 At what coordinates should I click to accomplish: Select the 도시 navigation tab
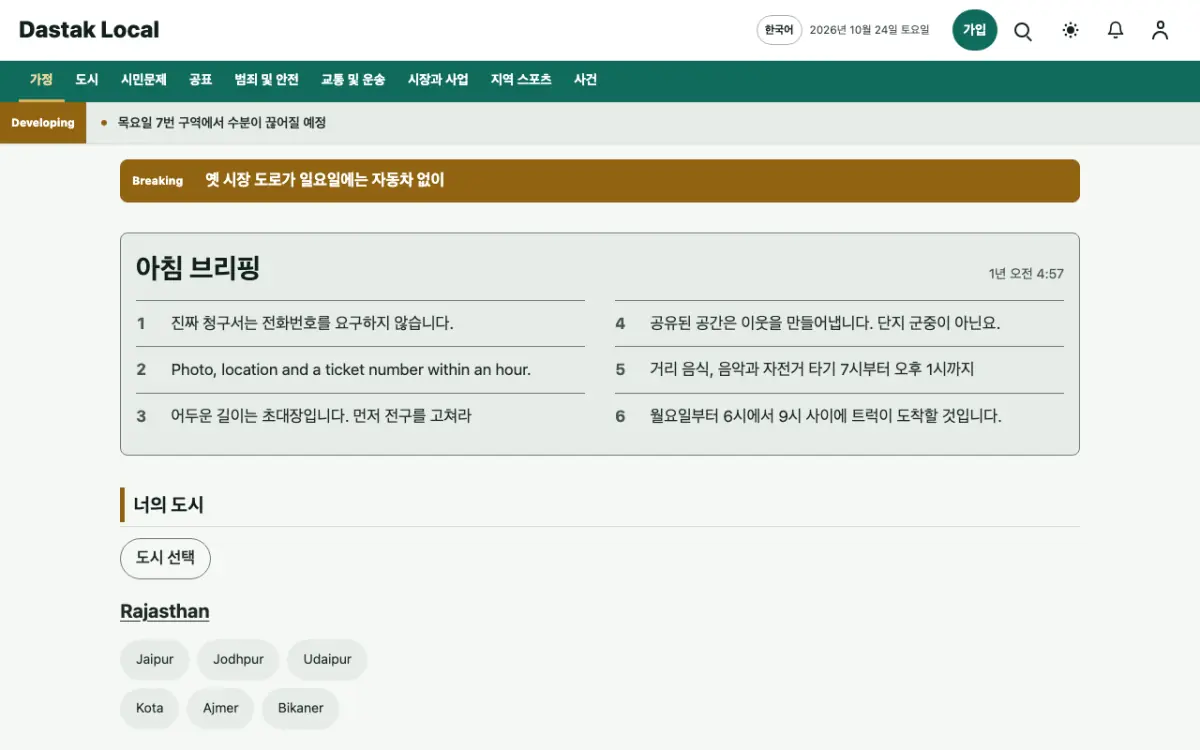click(x=87, y=80)
